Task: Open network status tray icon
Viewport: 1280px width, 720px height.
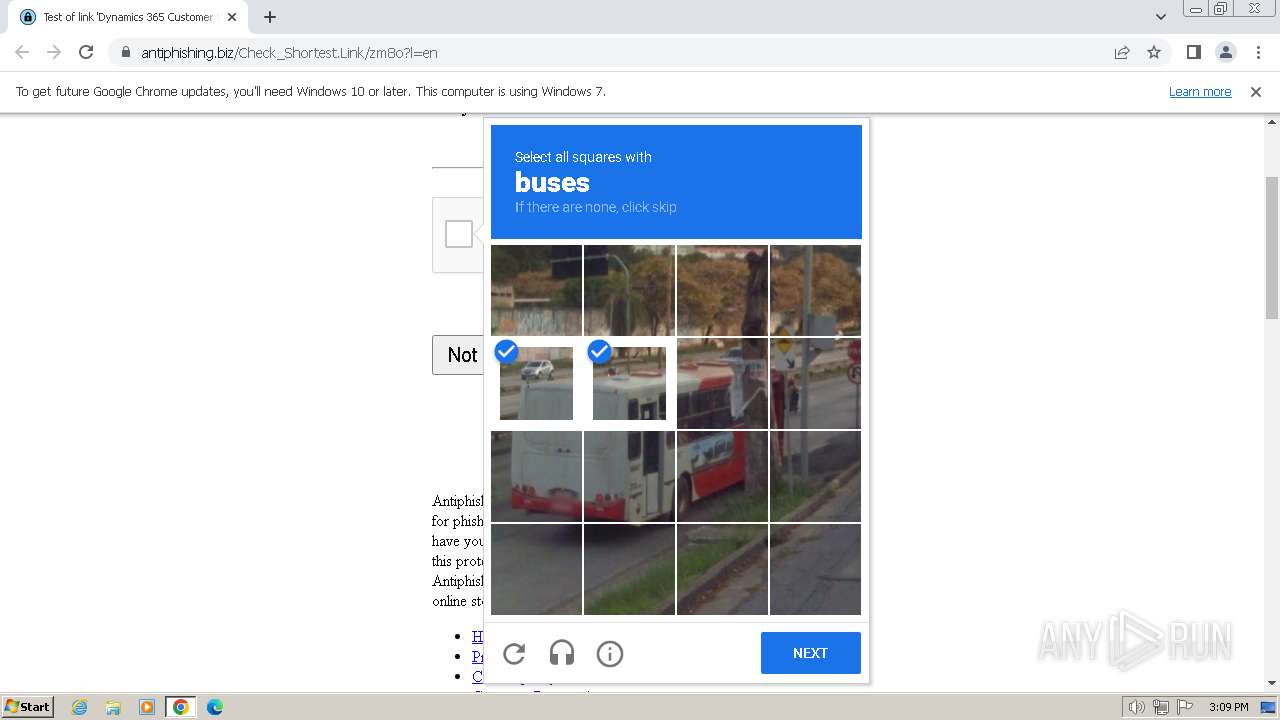Action: (x=1161, y=707)
